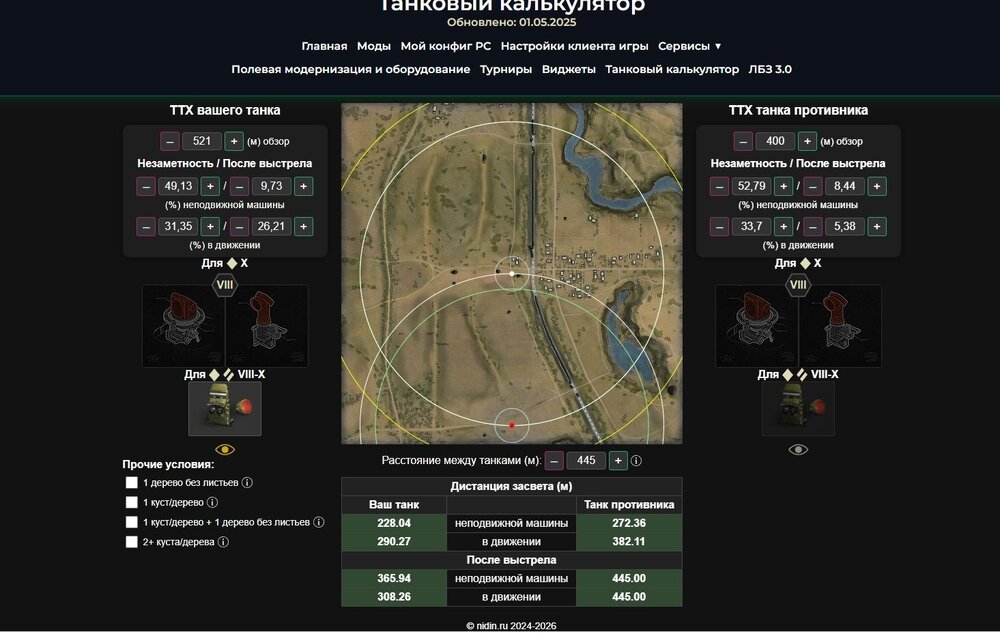Tick '1 куст/дерево + 1 дерево без листьев' checkbox
The height and width of the screenshot is (634, 1000).
tap(131, 522)
